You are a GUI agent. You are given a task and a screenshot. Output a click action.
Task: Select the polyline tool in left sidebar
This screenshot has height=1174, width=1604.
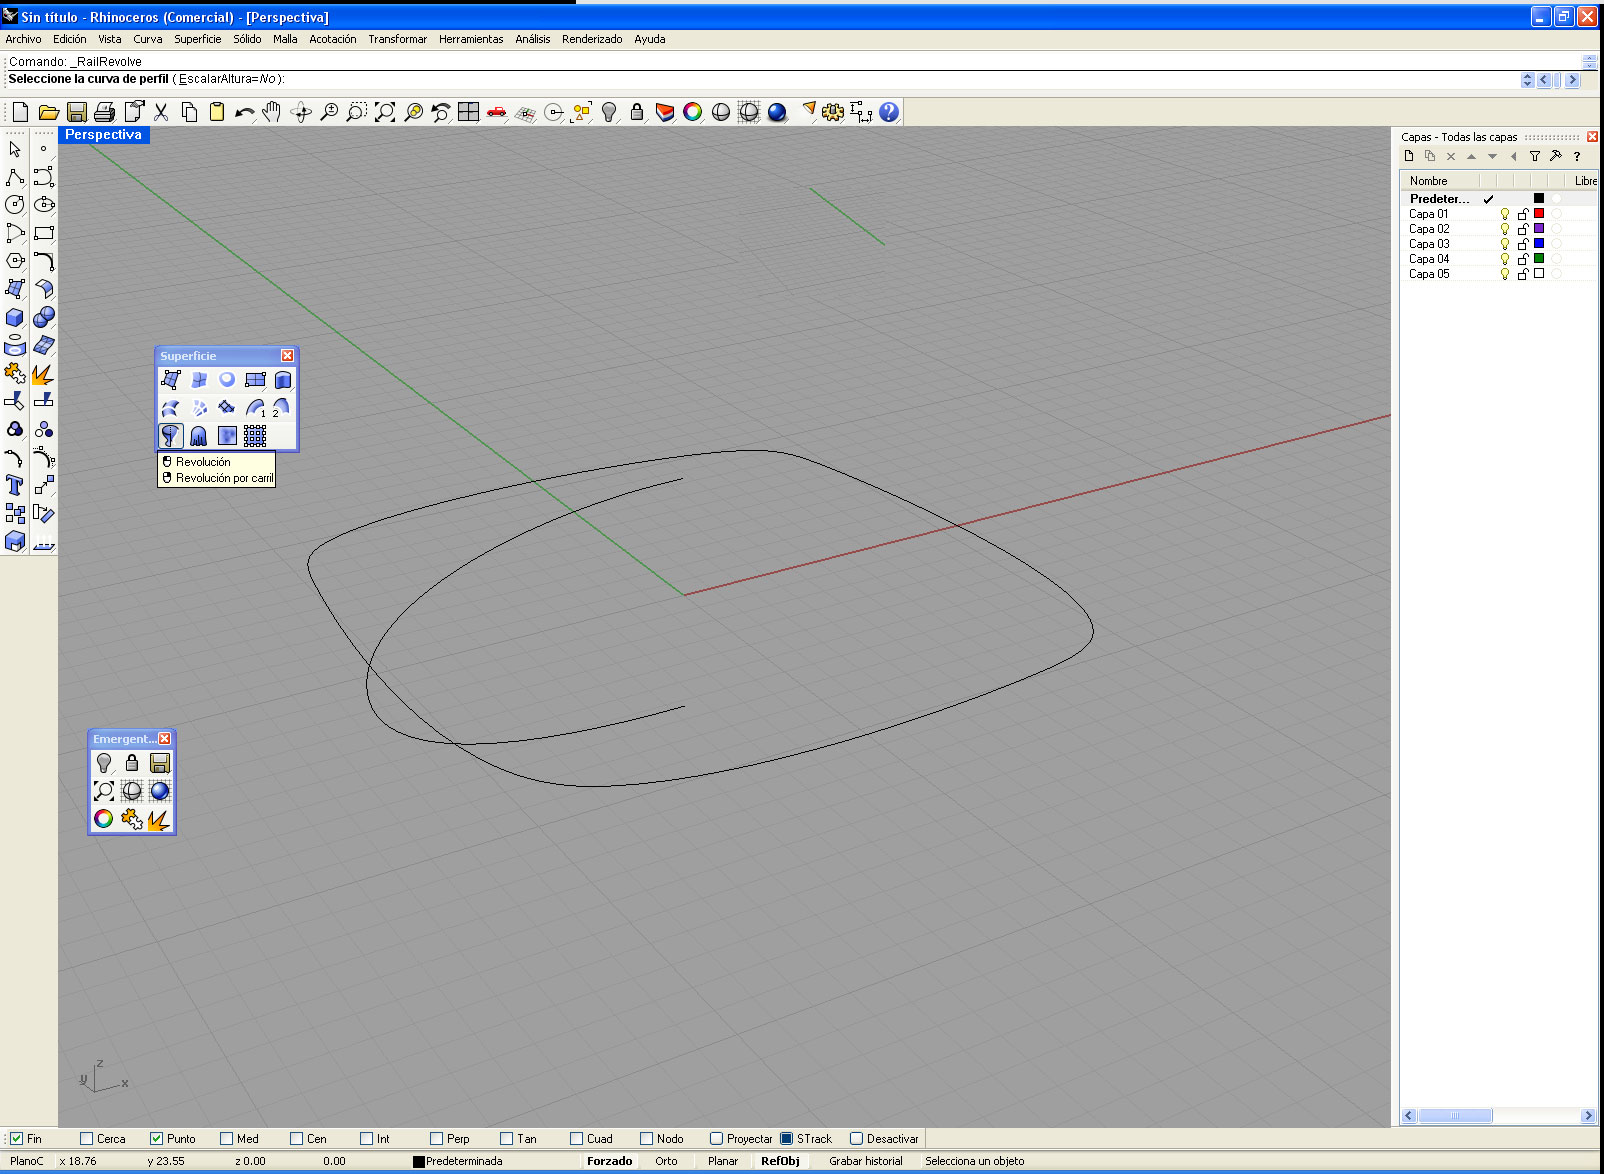(15, 177)
